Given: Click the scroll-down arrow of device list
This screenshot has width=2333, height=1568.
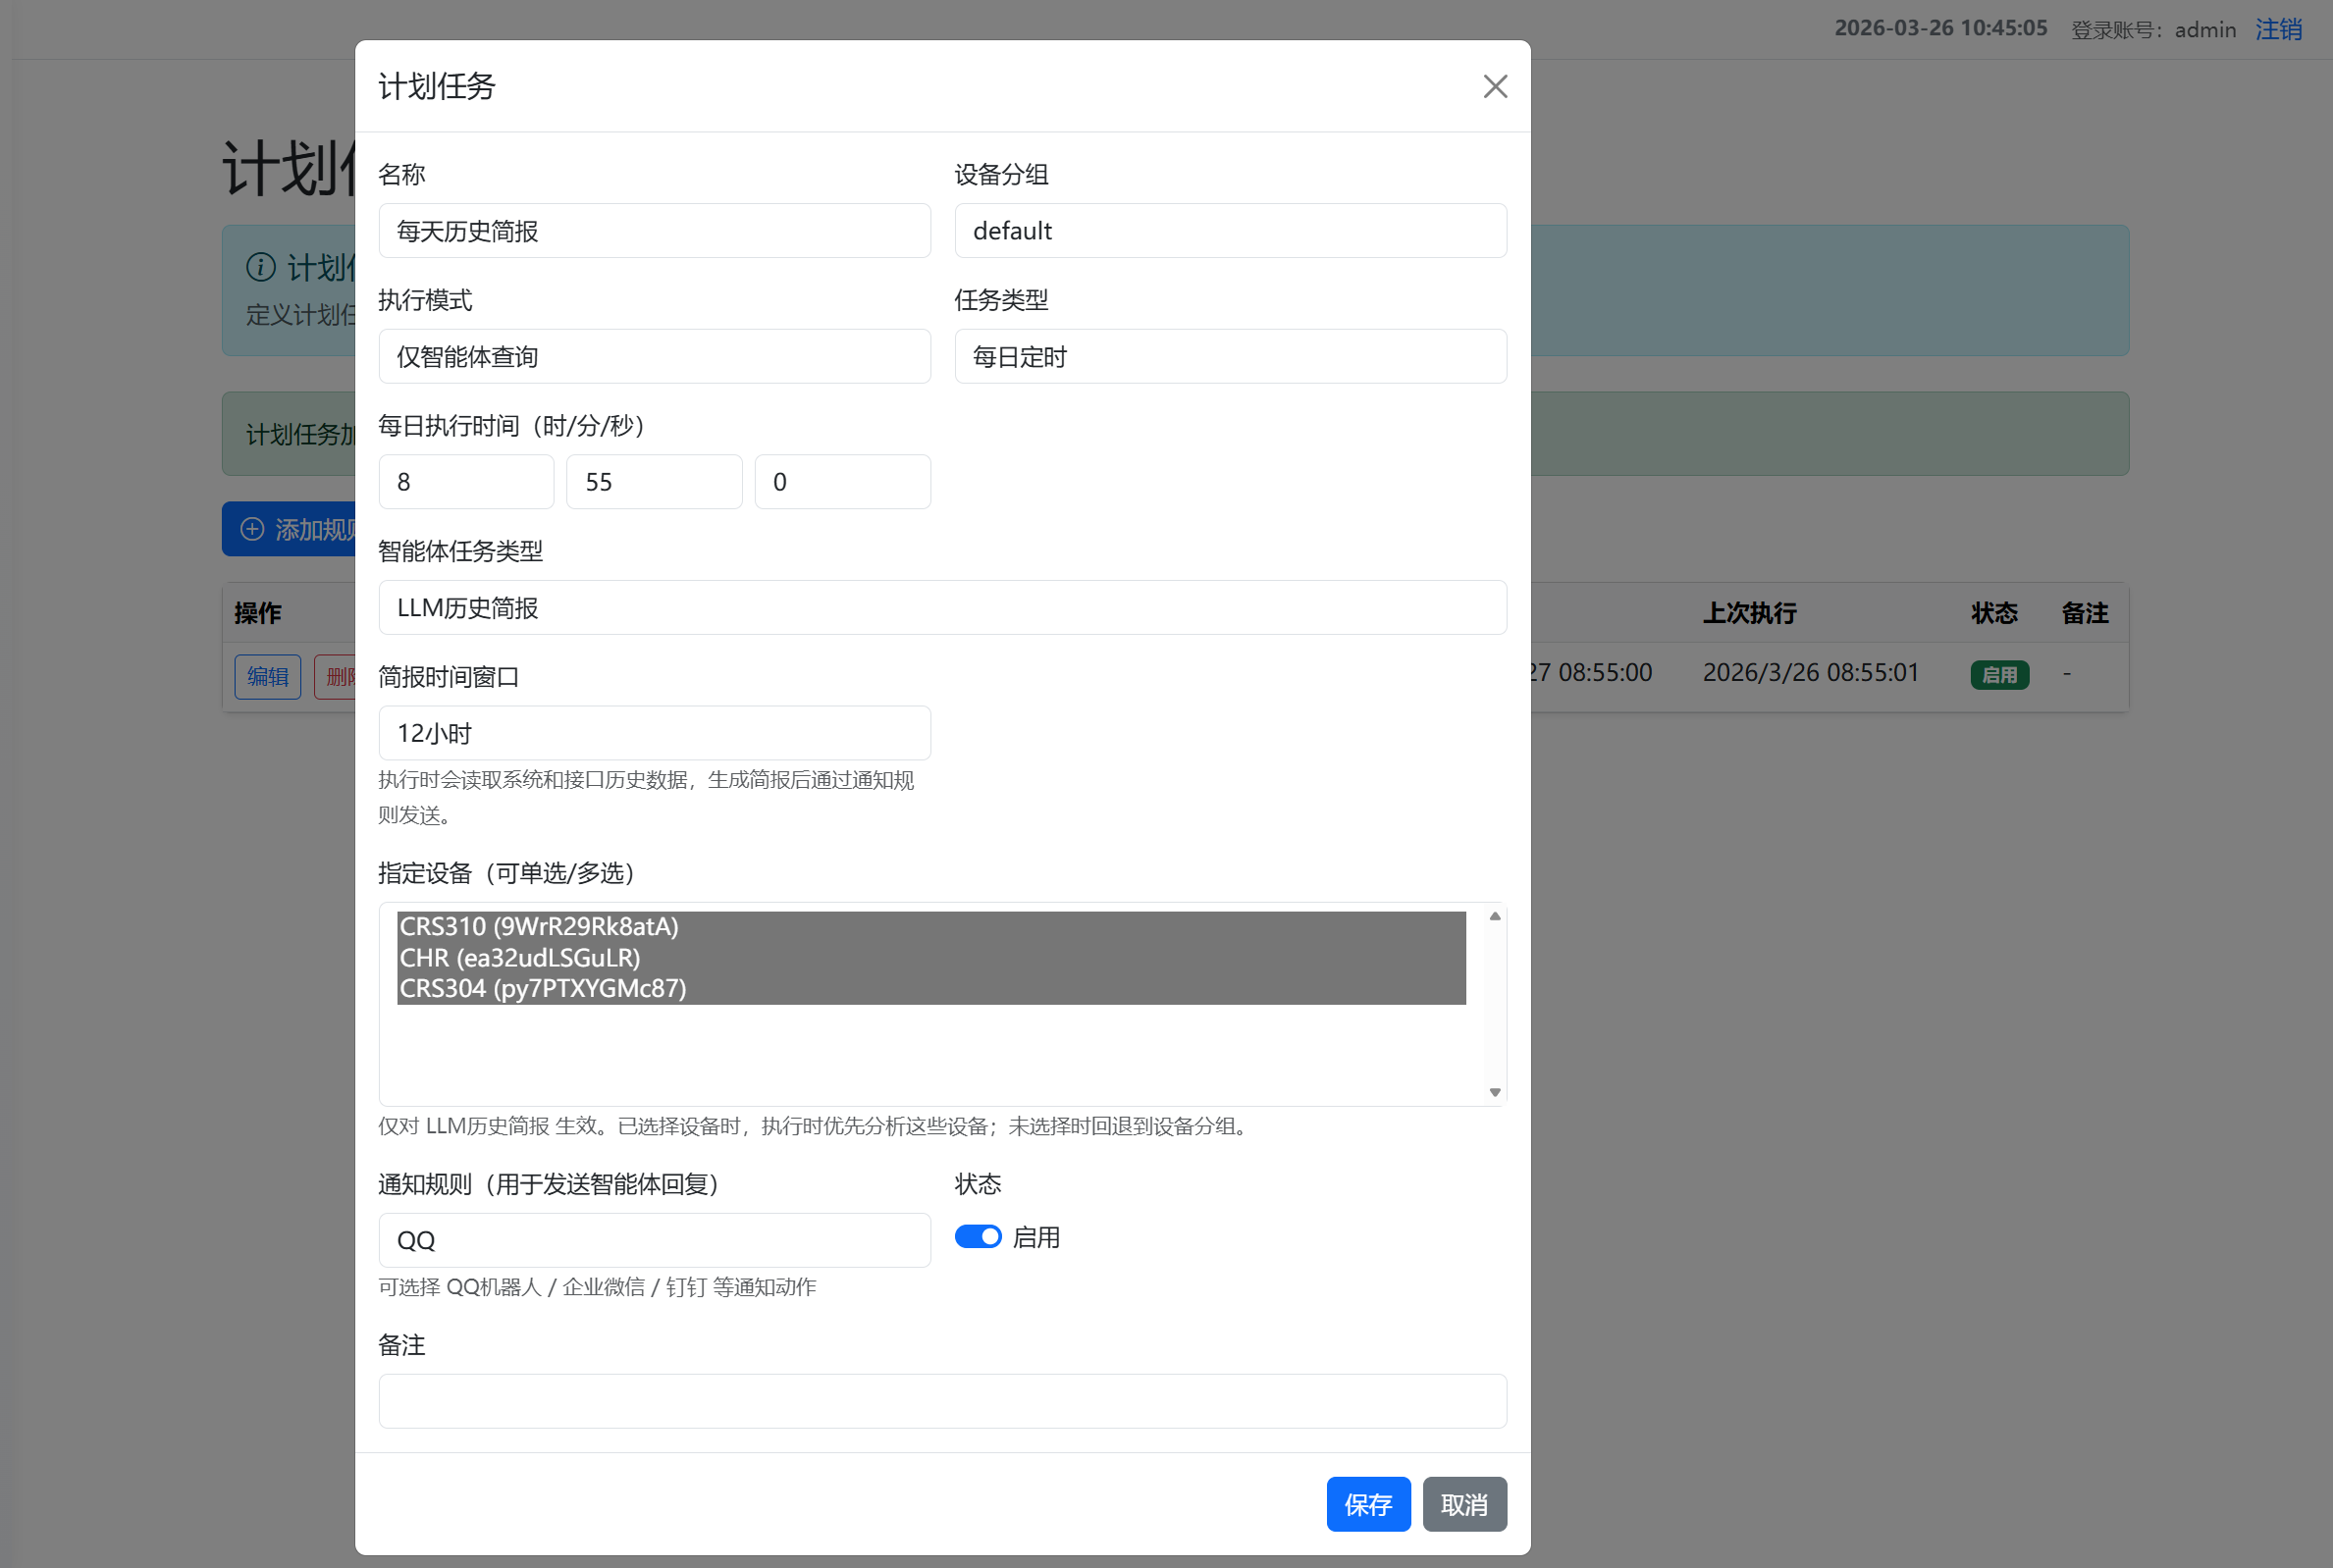Looking at the screenshot, I should click(1494, 1092).
